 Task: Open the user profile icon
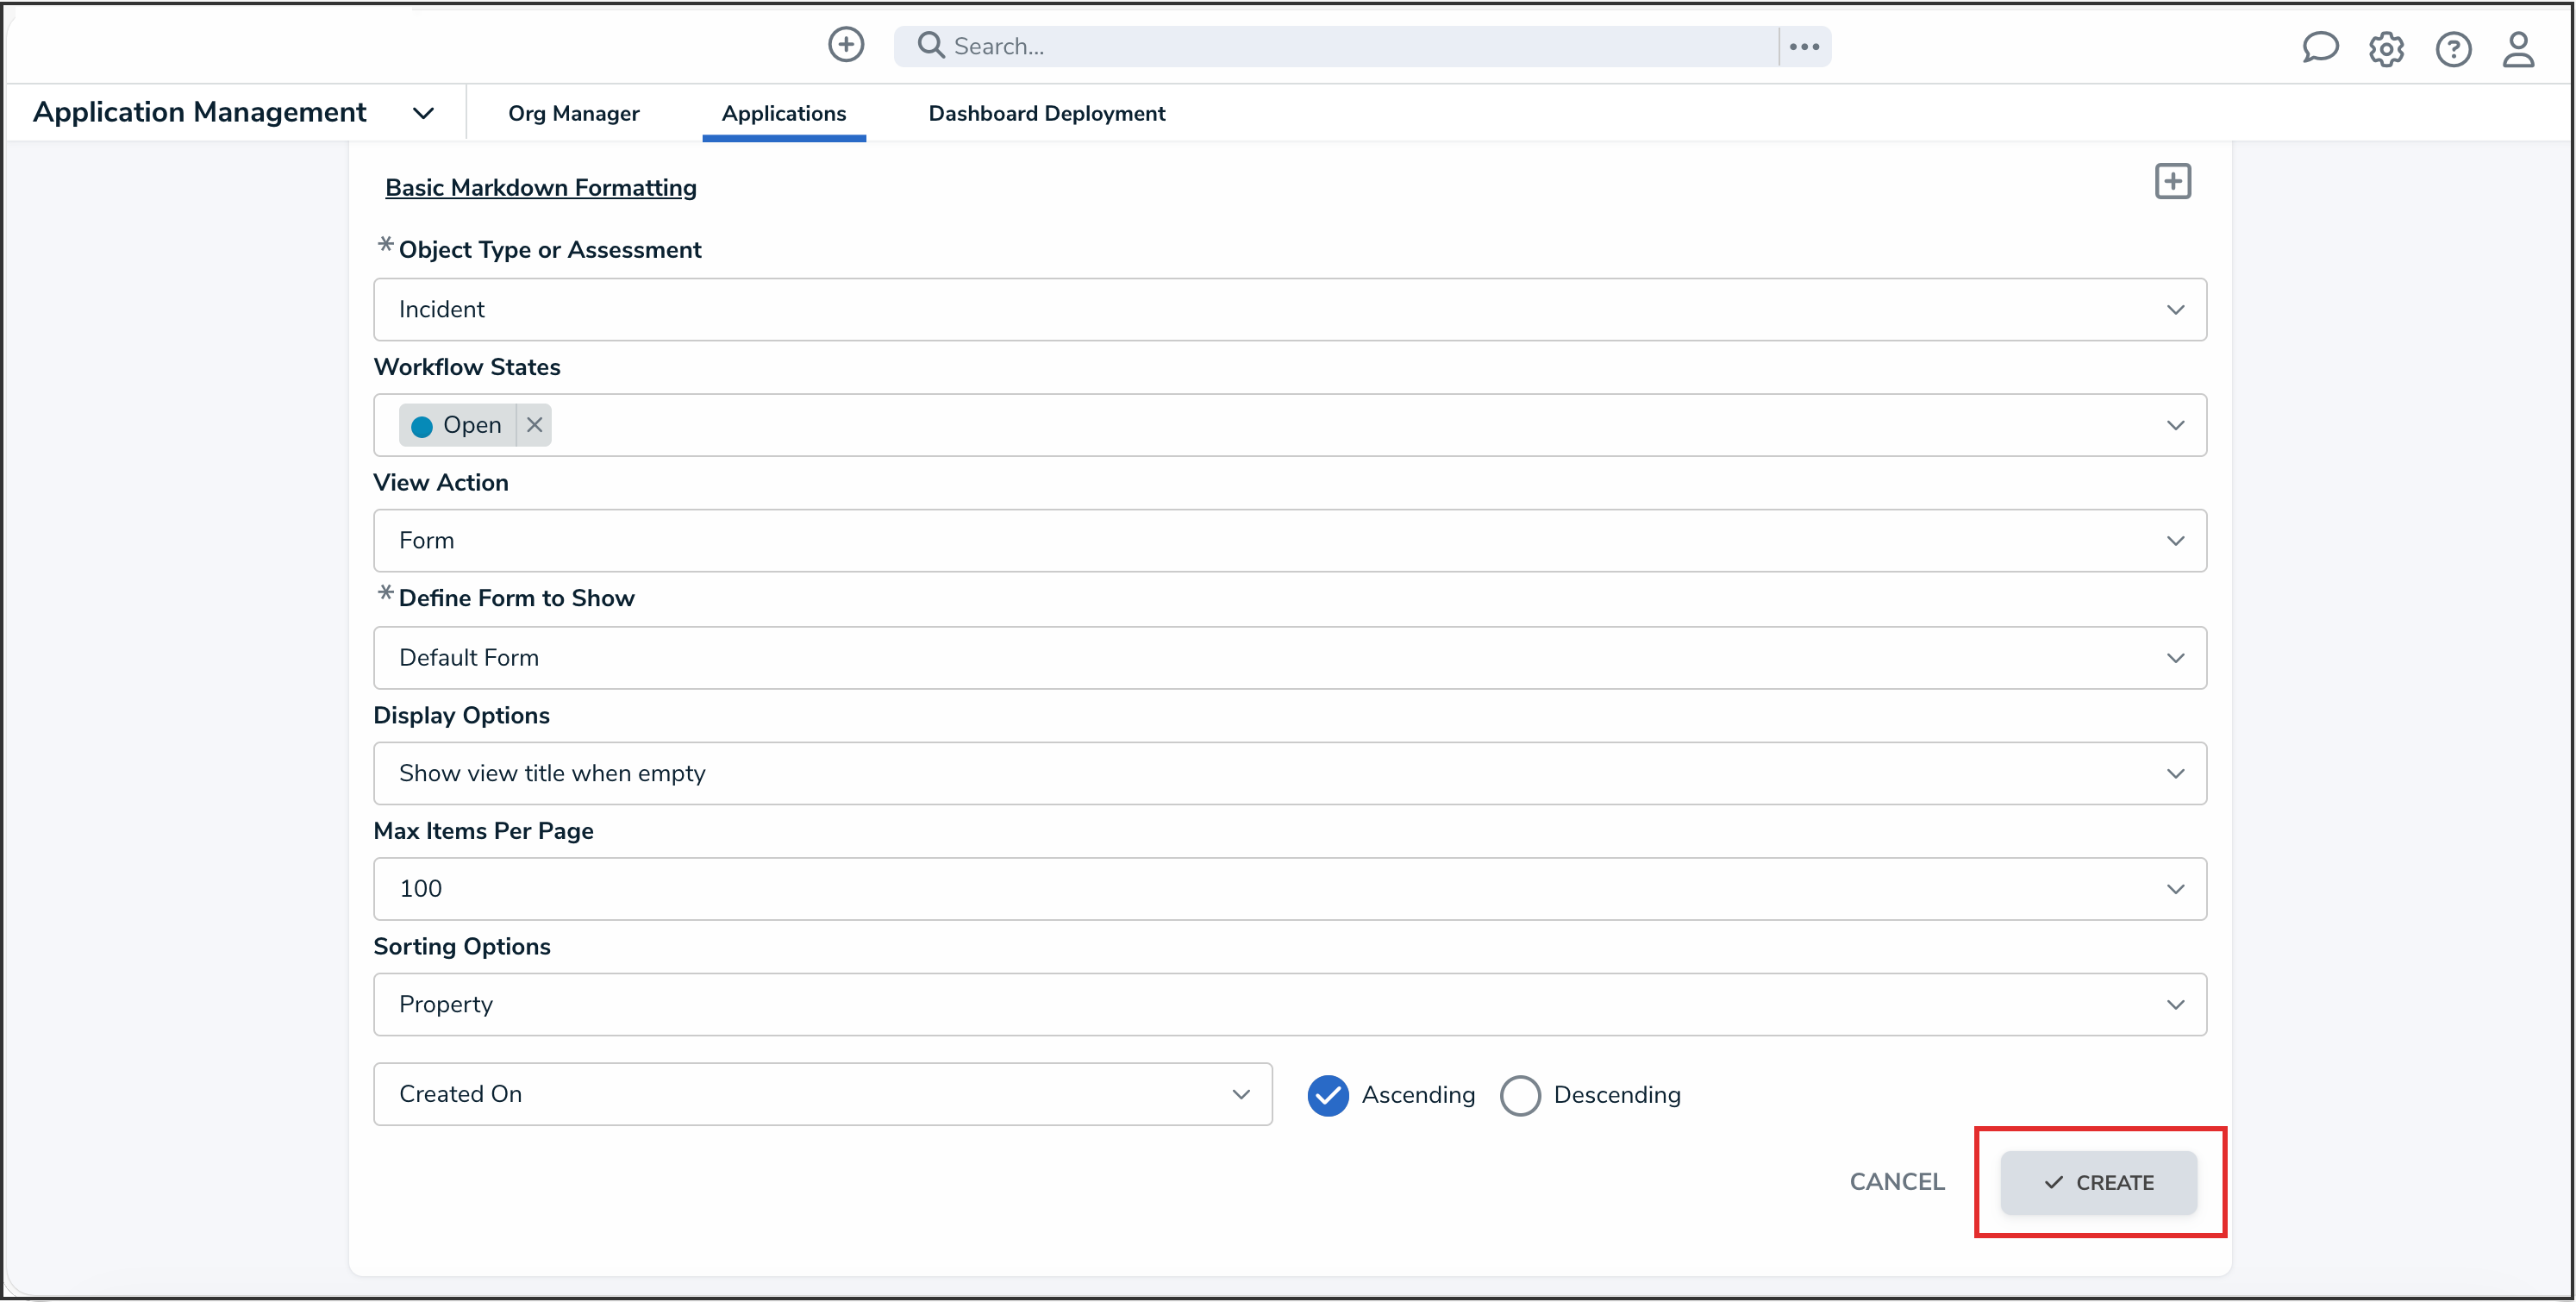(x=2518, y=49)
